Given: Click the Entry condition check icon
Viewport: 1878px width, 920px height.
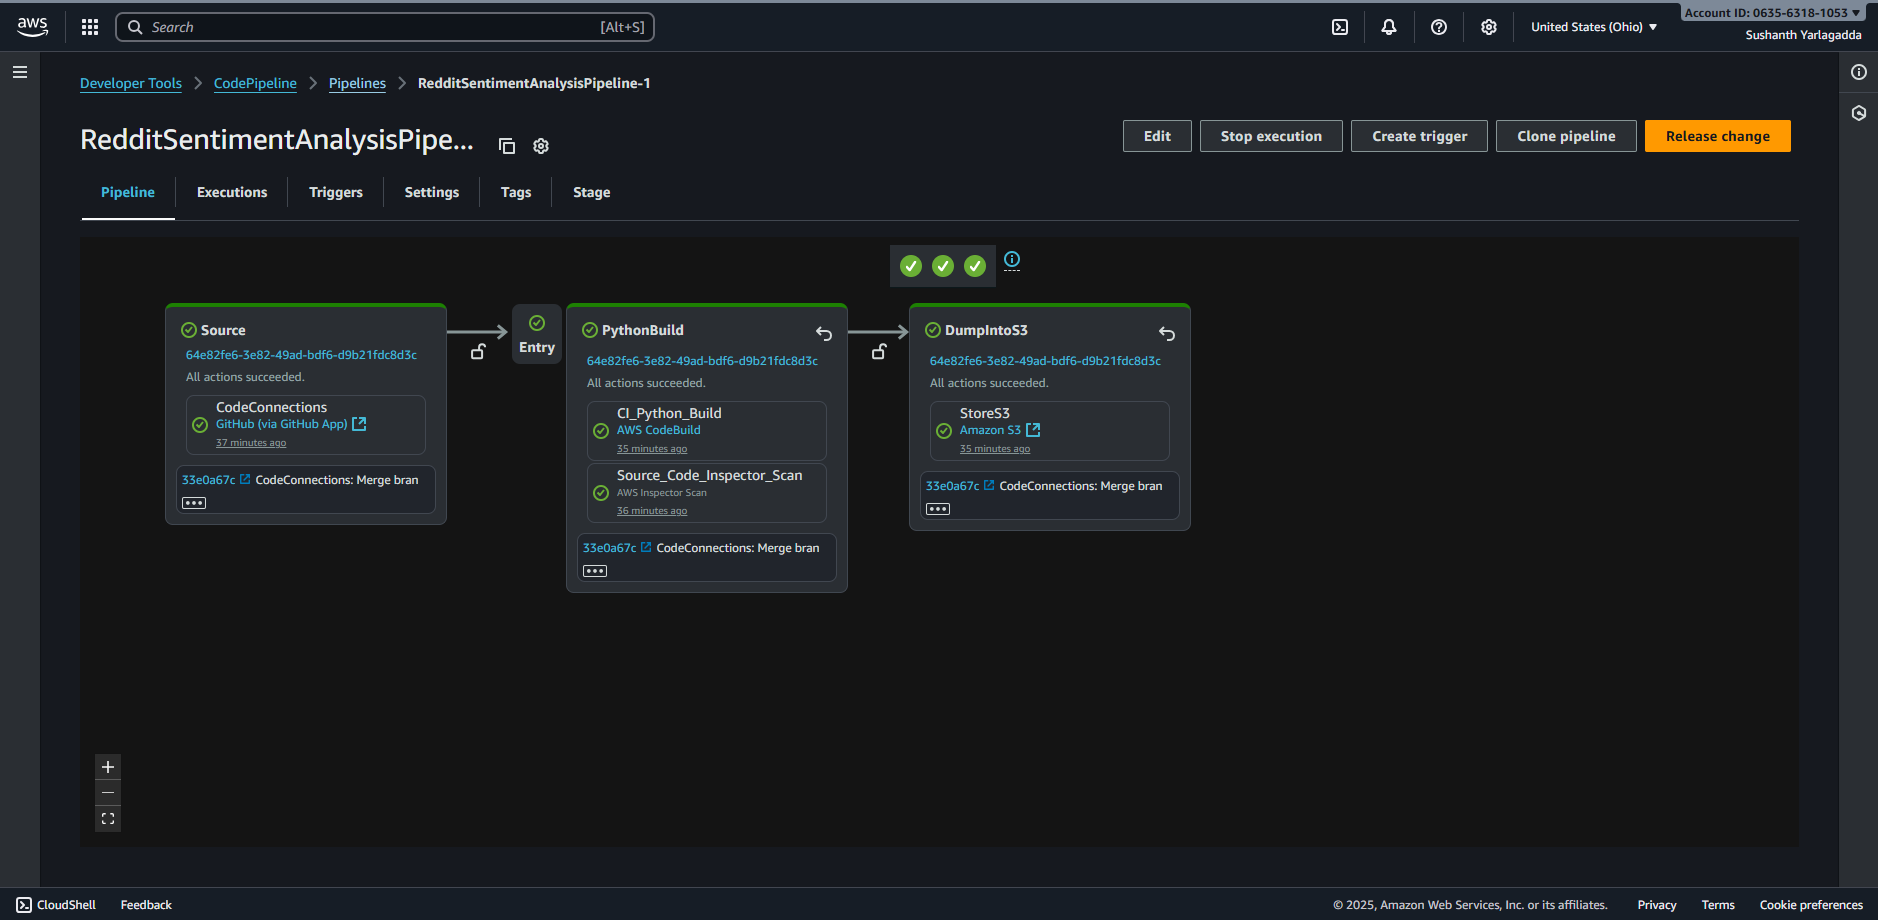Looking at the screenshot, I should coord(537,323).
